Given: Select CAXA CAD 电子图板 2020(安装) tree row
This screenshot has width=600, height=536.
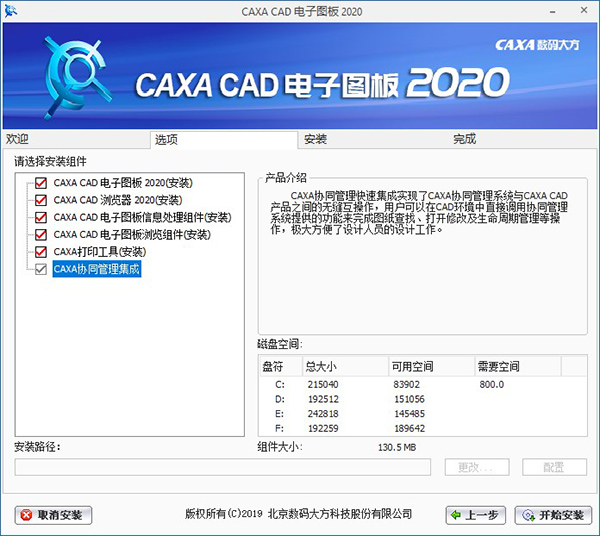Looking at the screenshot, I should click(x=123, y=183).
